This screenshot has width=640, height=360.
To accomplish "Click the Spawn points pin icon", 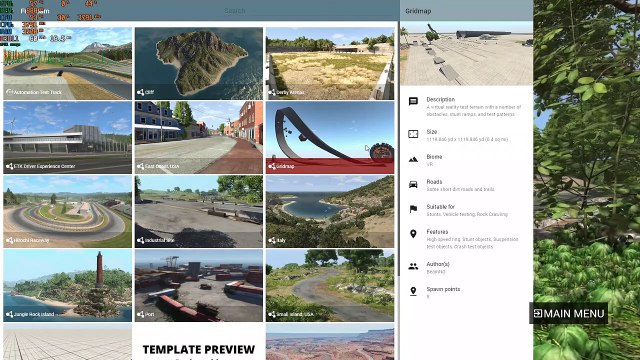I will 413,291.
